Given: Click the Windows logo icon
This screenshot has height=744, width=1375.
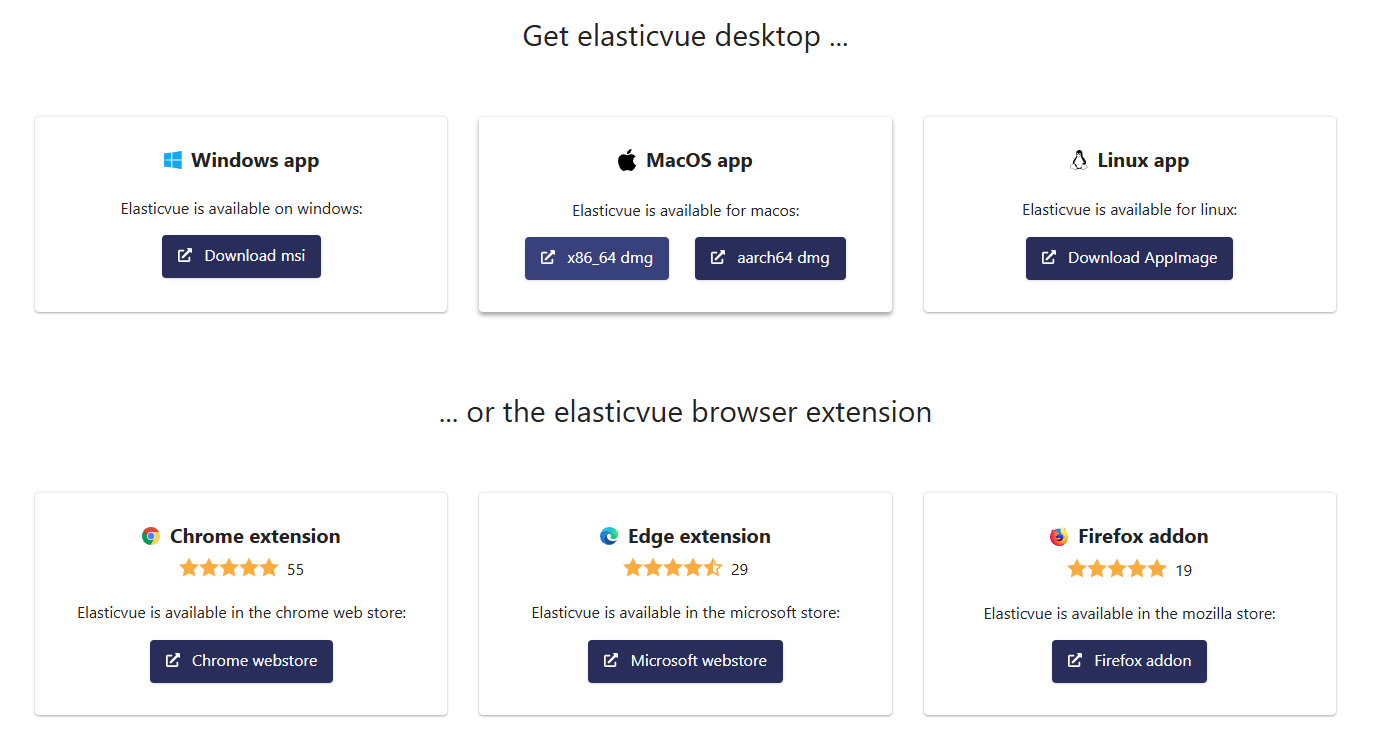Looking at the screenshot, I should tap(173, 160).
